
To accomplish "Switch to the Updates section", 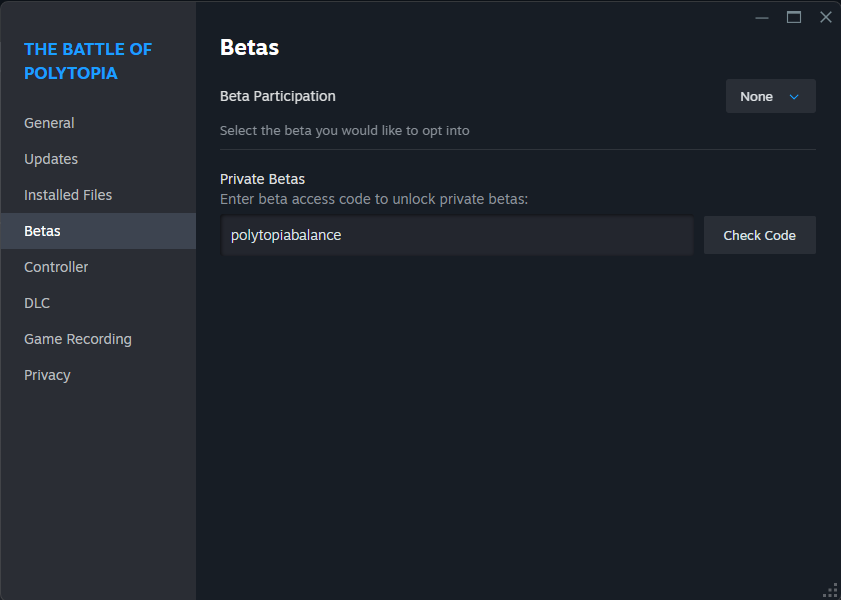I will pyautogui.click(x=98, y=159).
